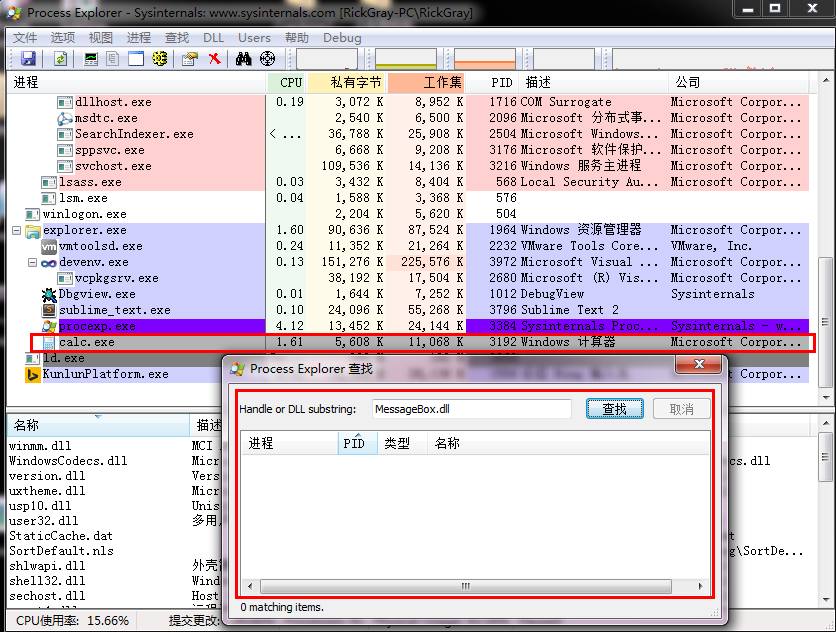Collapse the devenv.exe subtree
The width and height of the screenshot is (836, 632).
click(x=33, y=263)
